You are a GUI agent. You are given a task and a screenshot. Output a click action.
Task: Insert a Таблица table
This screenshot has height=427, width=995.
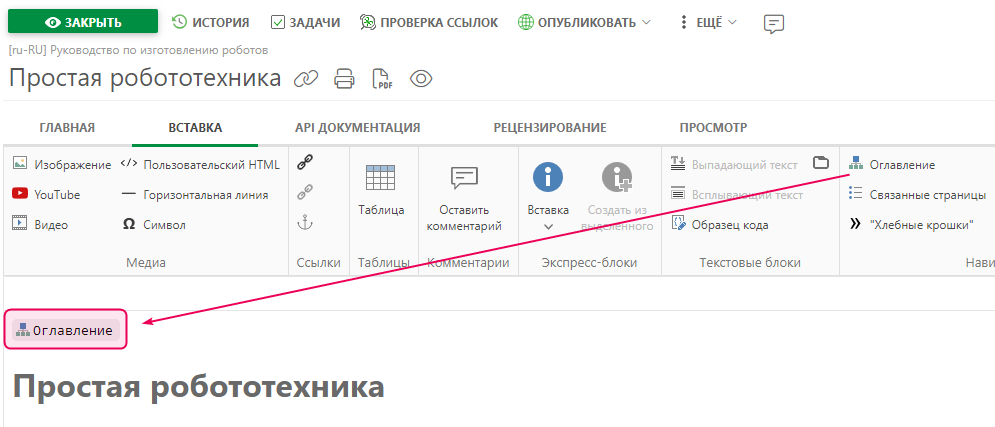click(381, 190)
